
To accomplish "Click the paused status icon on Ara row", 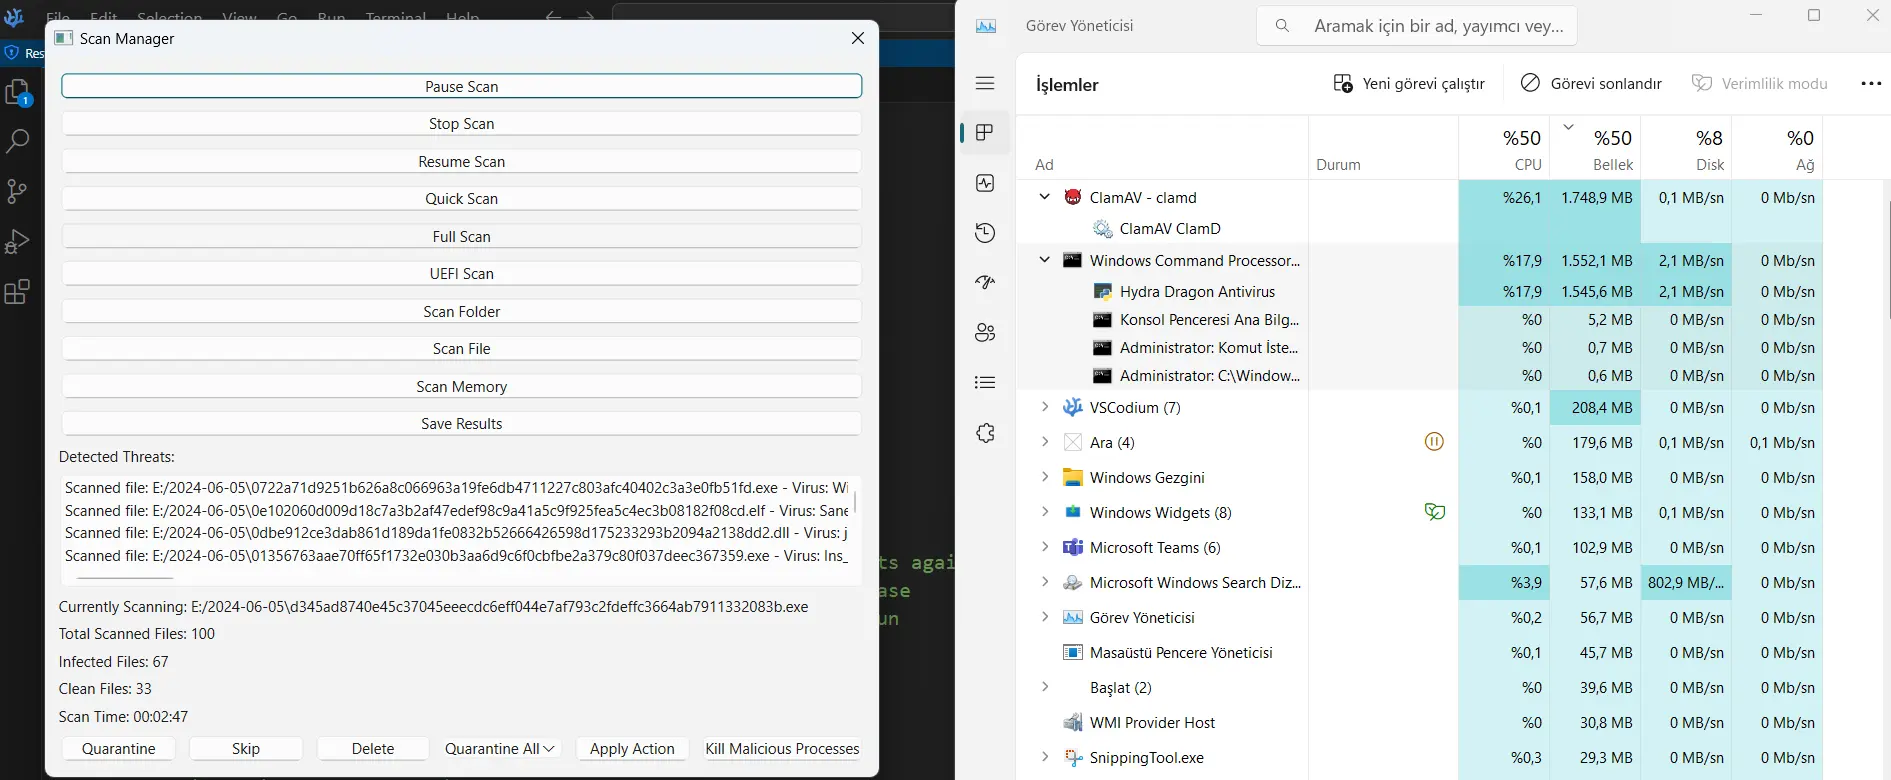I will [x=1434, y=441].
